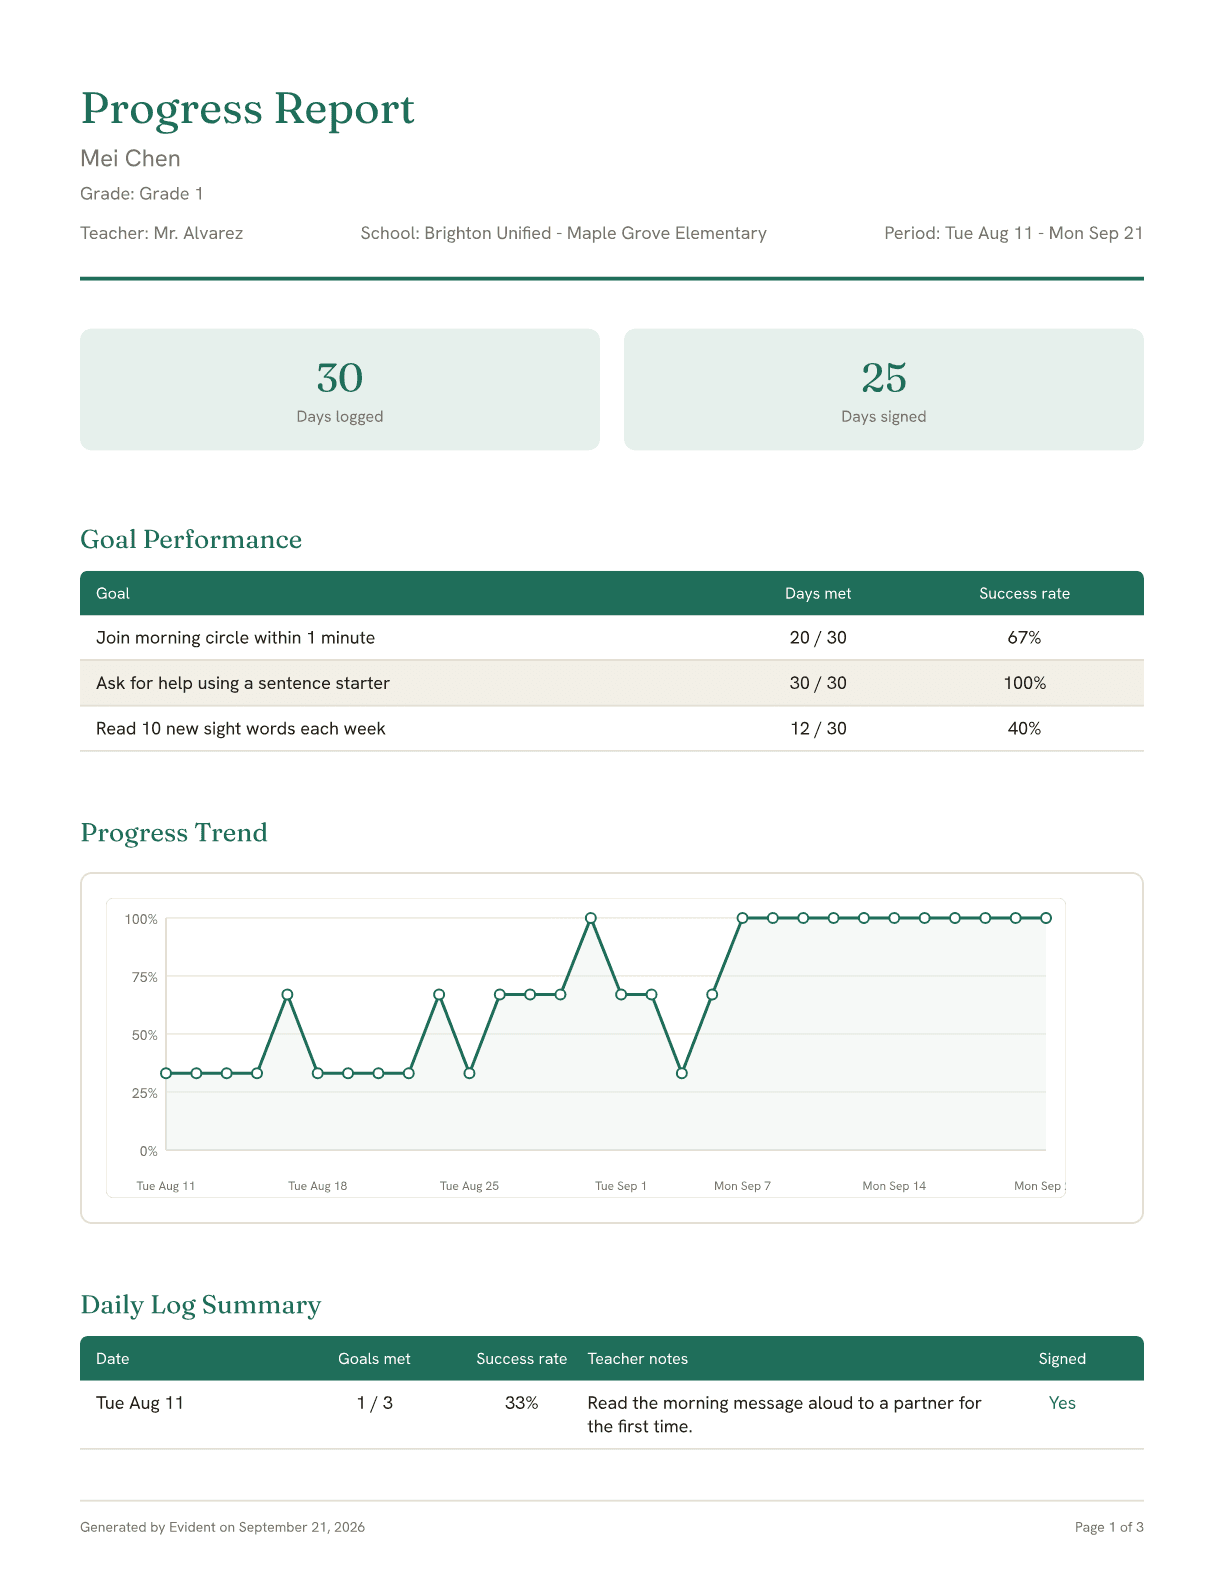Click the 50% y-axis label
This screenshot has height=1584, width=1224.
pyautogui.click(x=145, y=1035)
